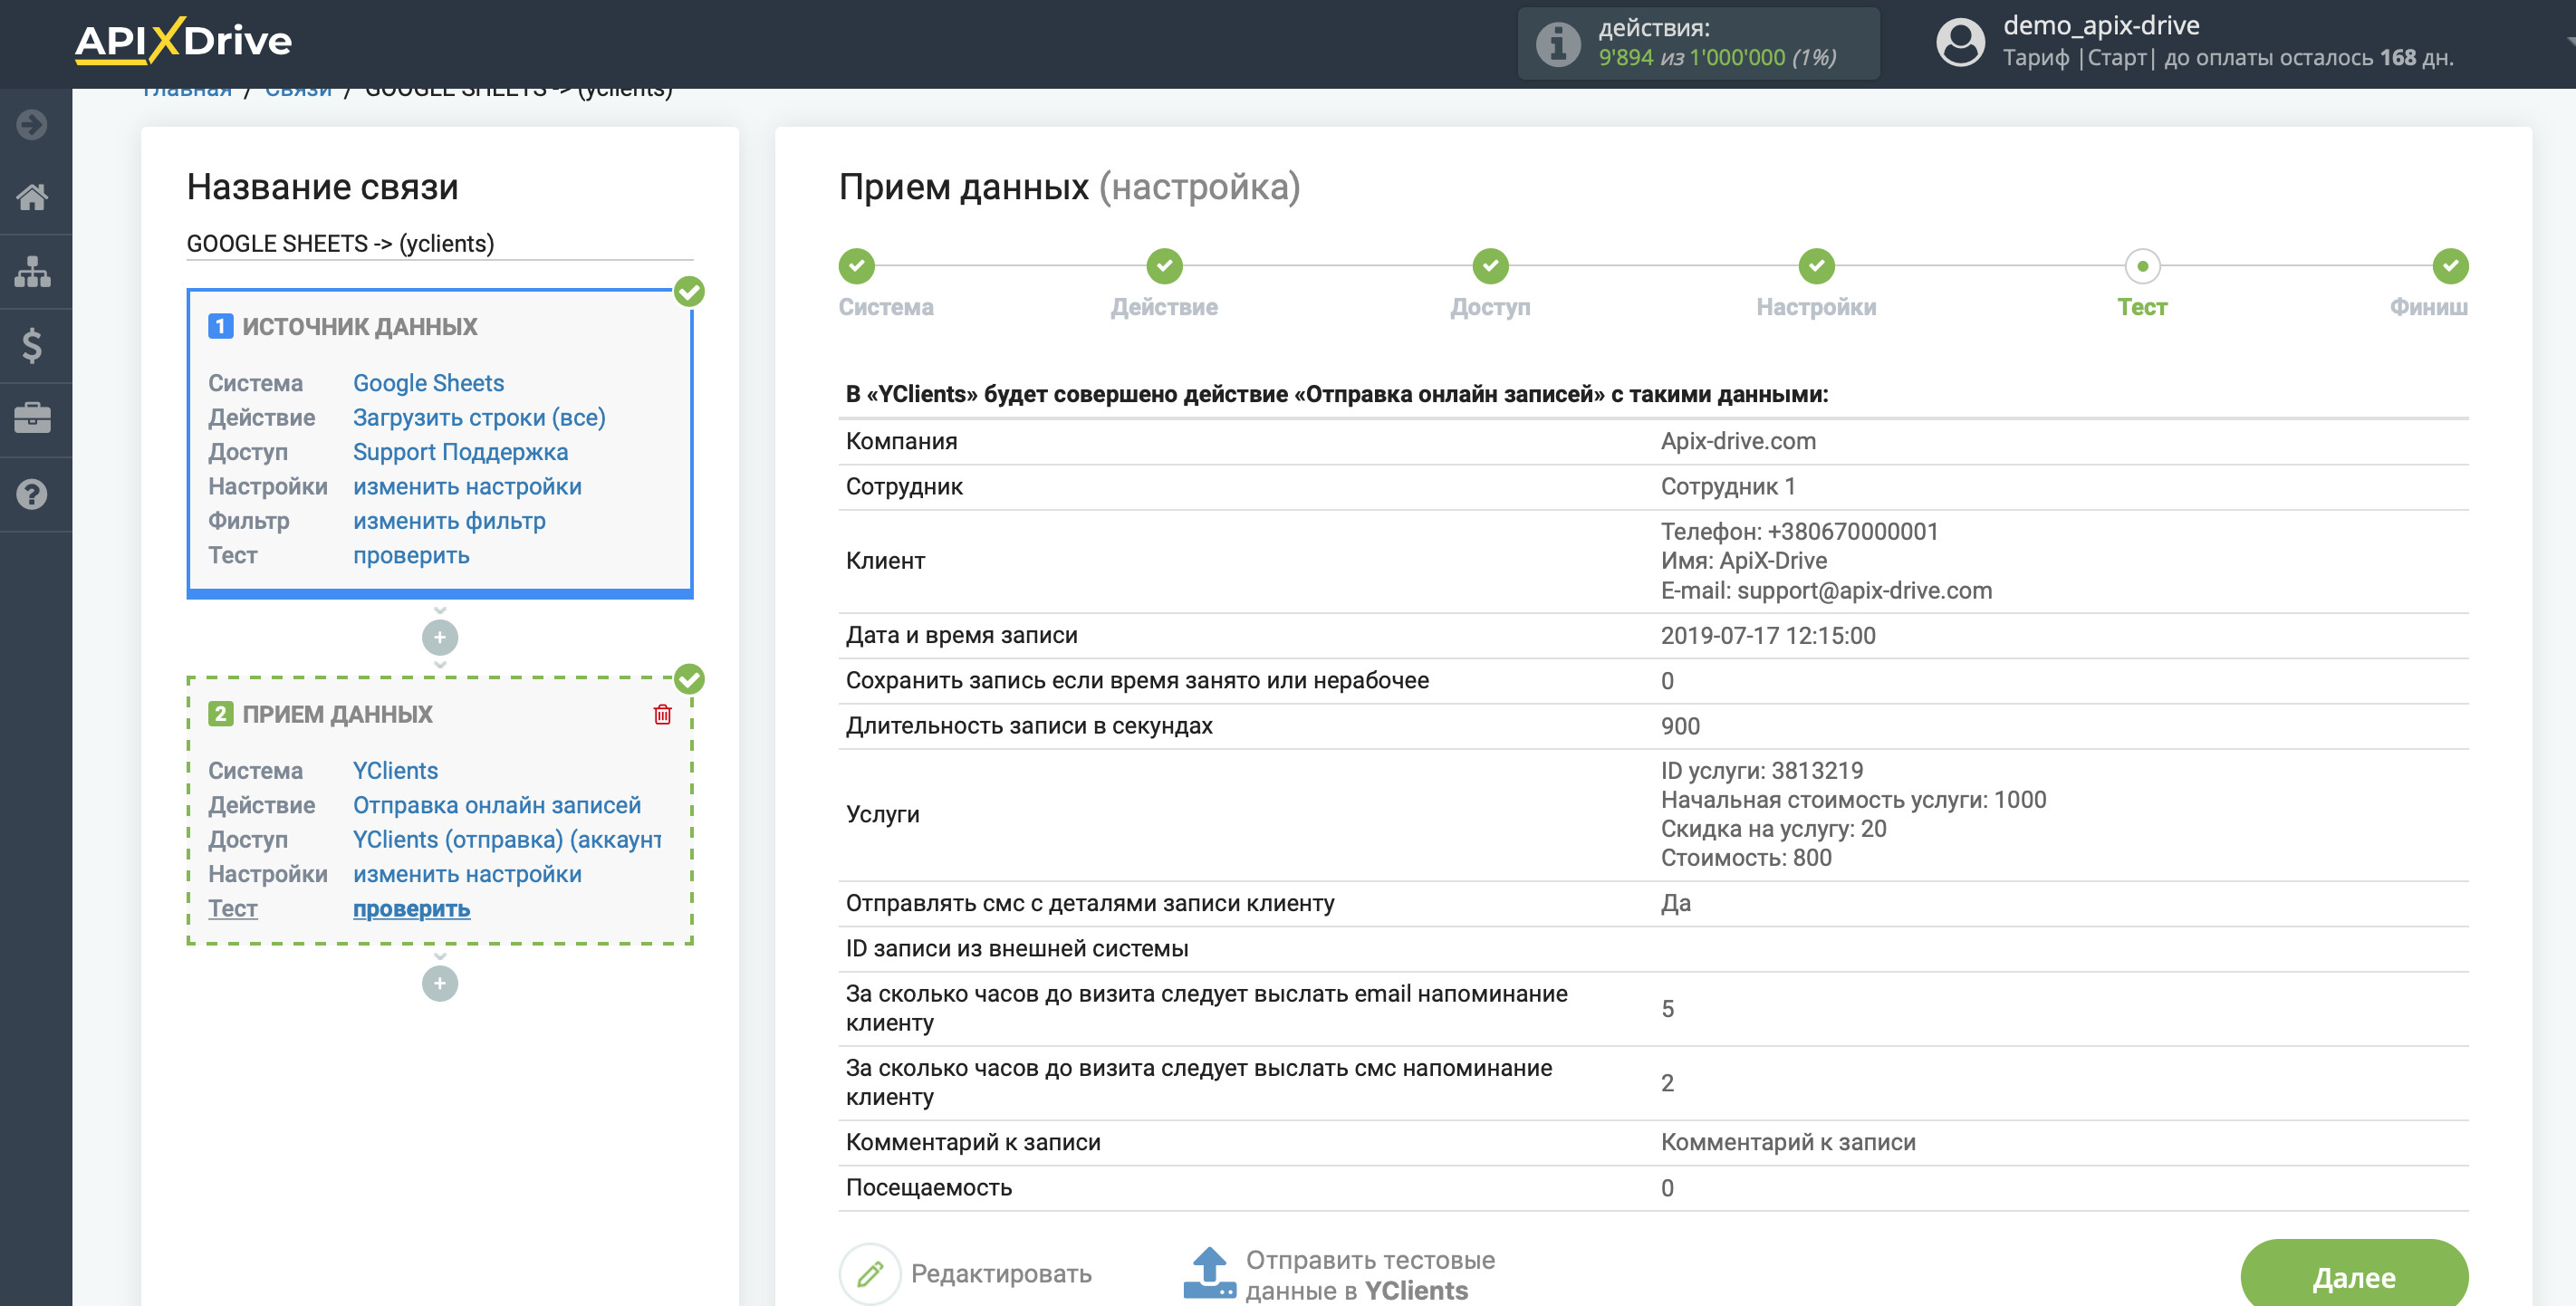Open the Главная breadcrumb link
2576x1306 pixels.
tap(186, 90)
